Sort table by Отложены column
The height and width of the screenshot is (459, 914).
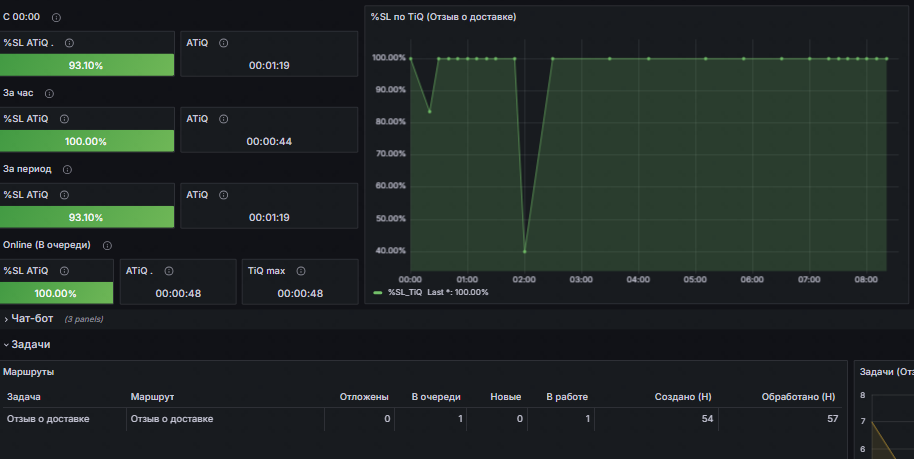[364, 397]
